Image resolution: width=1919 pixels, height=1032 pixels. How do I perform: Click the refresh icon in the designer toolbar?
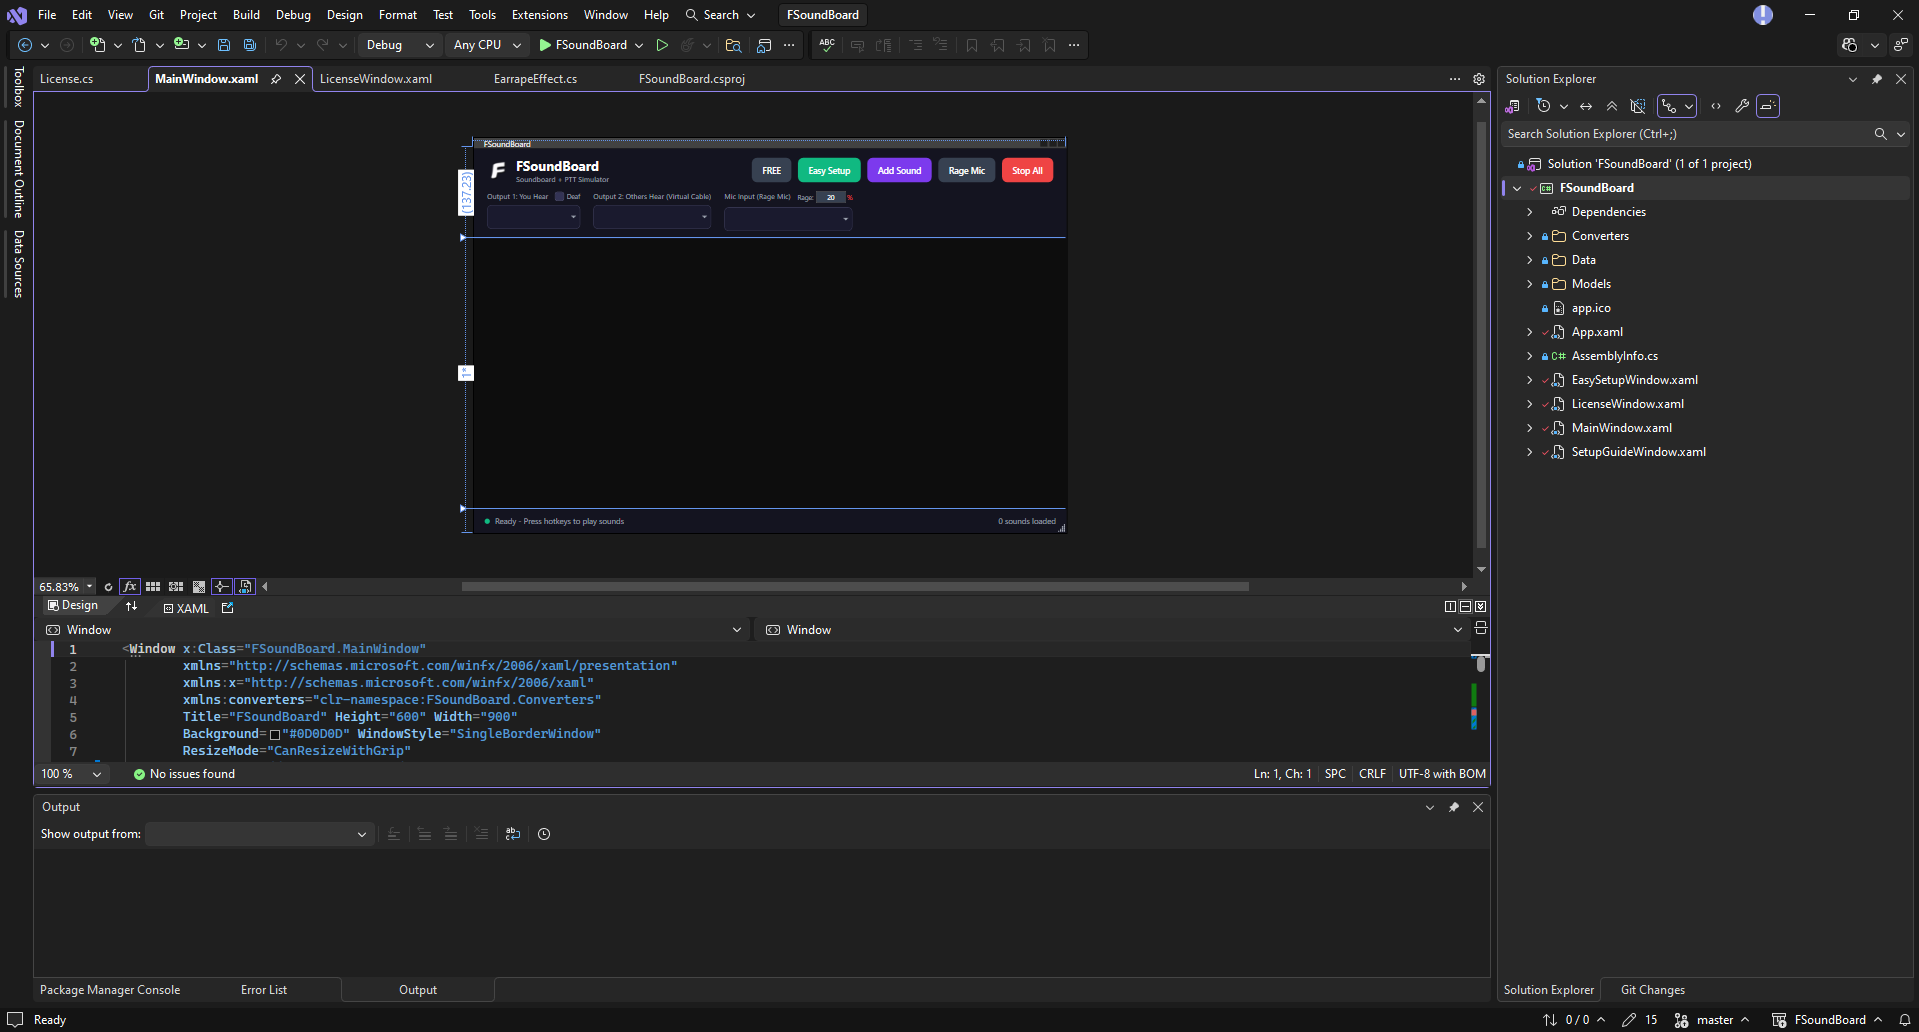pyautogui.click(x=108, y=587)
